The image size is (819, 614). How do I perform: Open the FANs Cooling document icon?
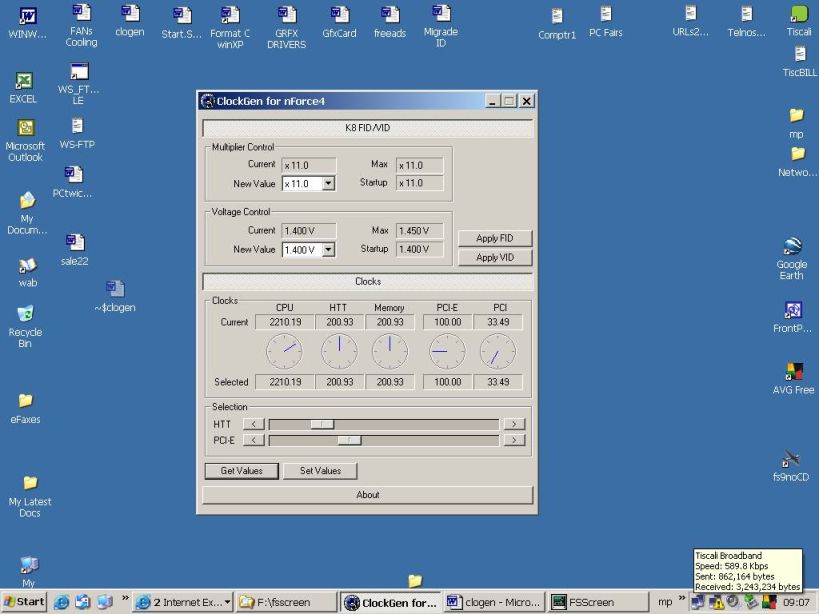click(81, 14)
